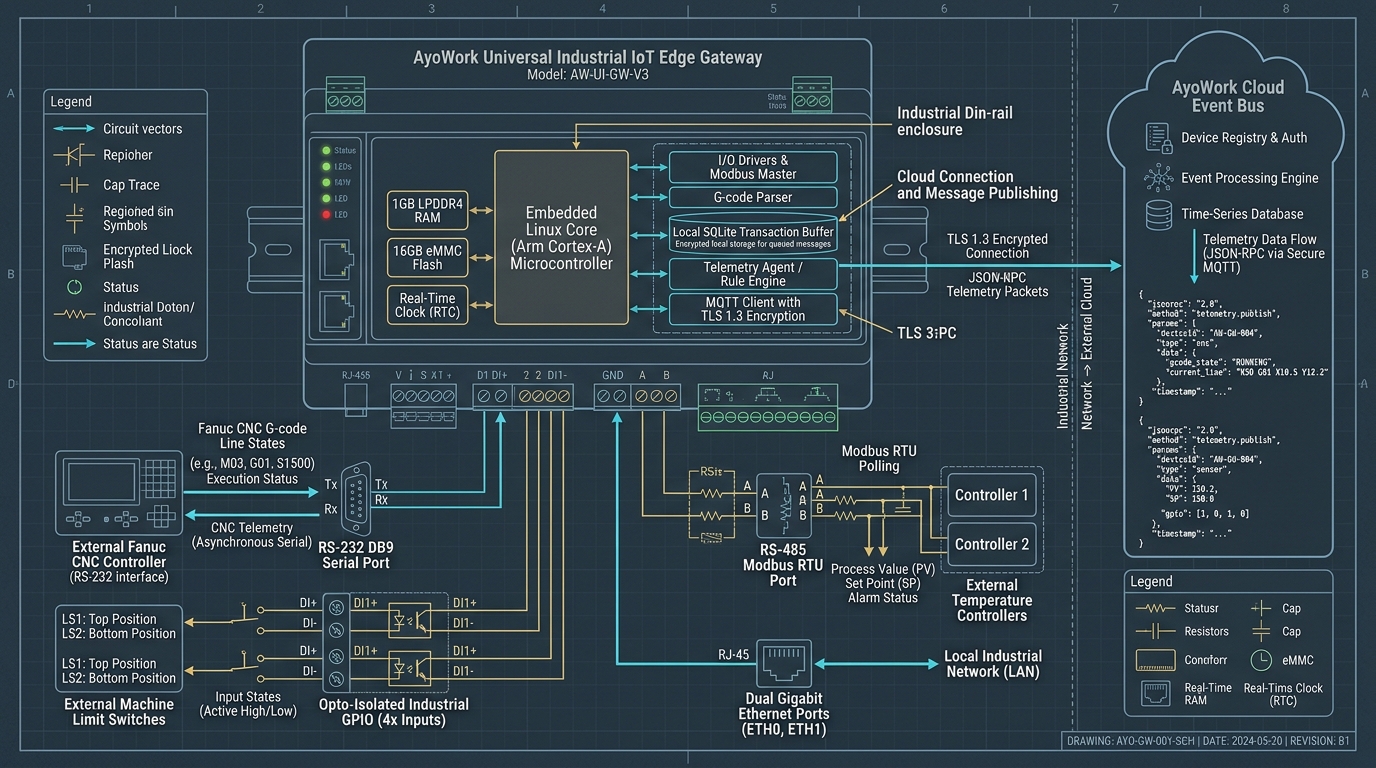
Task: Click the Telemetry Data Flow label
Action: click(x=1263, y=253)
